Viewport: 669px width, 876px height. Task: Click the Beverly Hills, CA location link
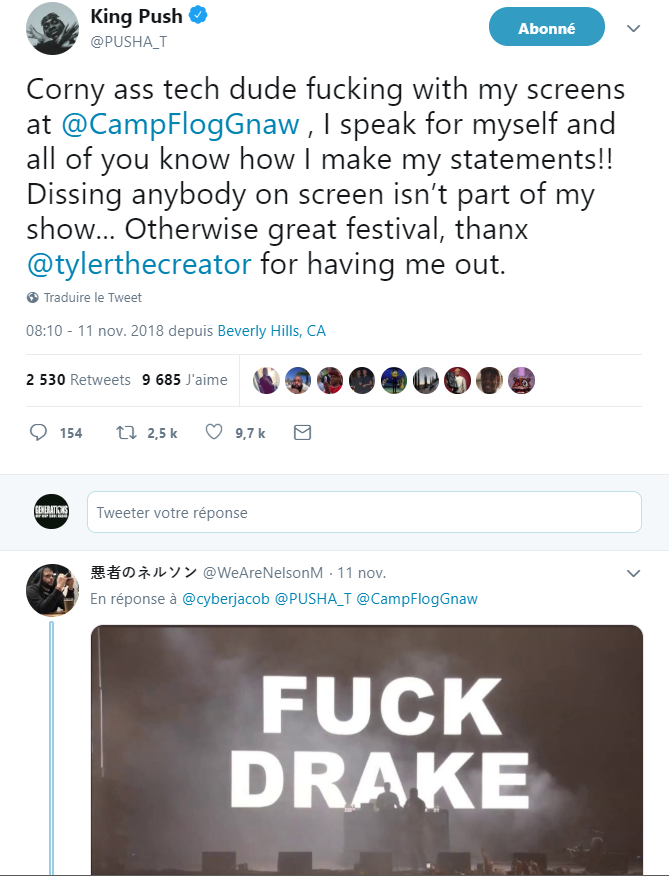271,331
